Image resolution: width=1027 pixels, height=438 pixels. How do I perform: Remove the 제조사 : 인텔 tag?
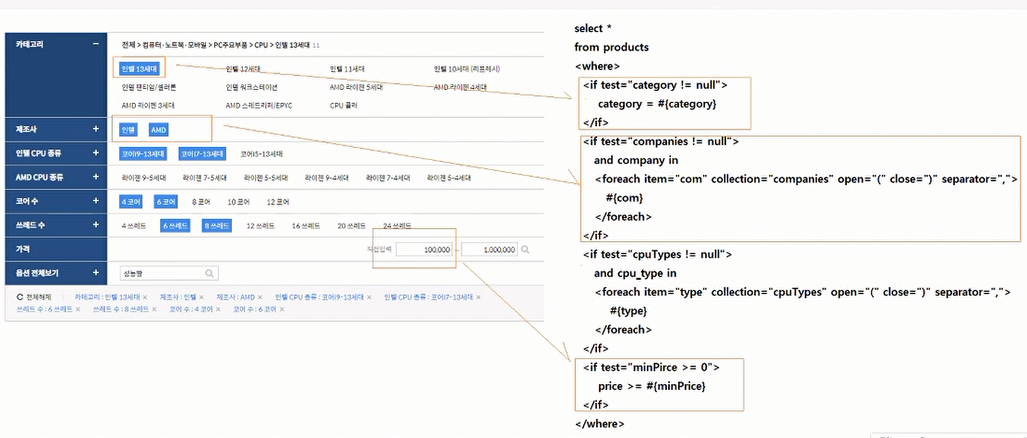(x=201, y=297)
